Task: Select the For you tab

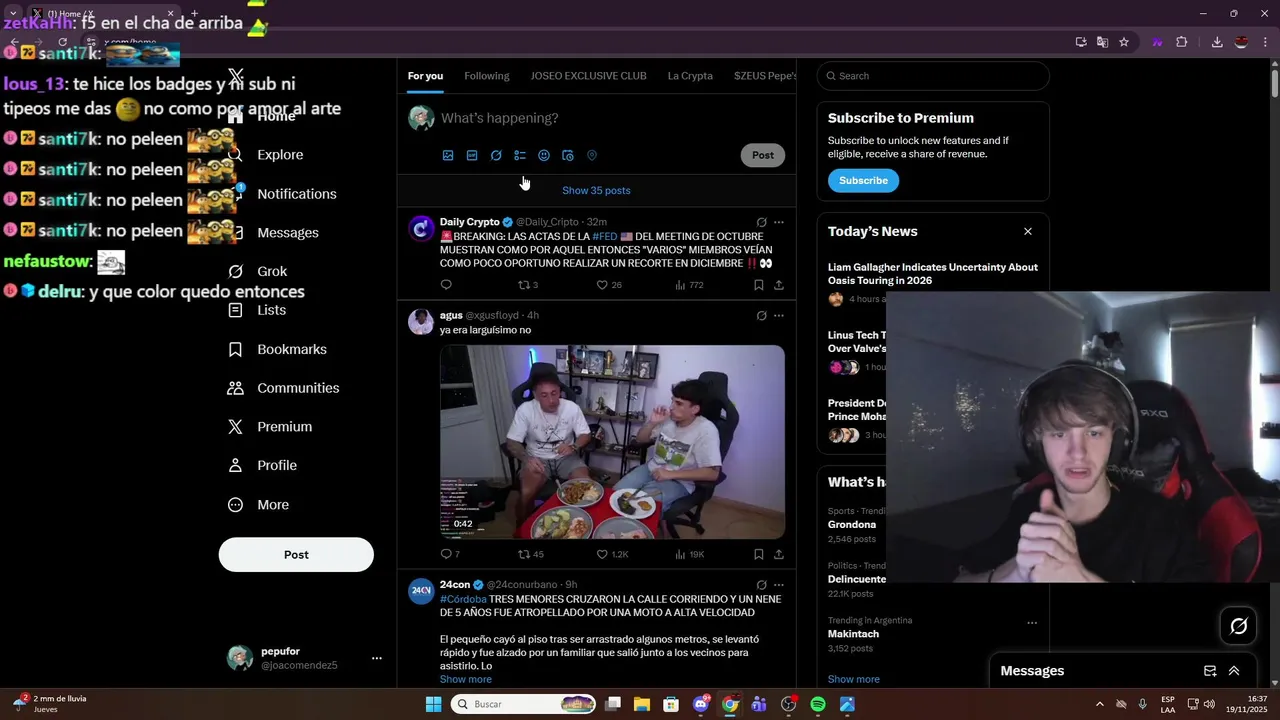Action: point(425,76)
